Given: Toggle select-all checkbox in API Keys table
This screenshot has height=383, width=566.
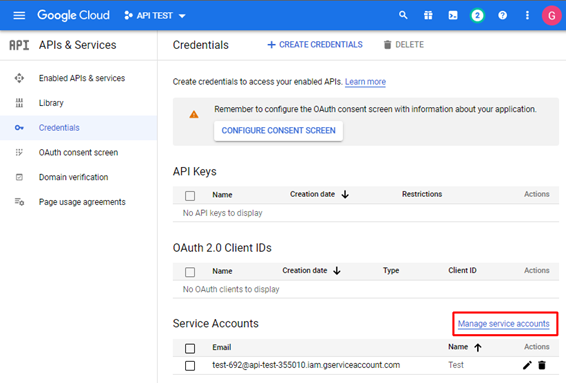Looking at the screenshot, I should (190, 196).
